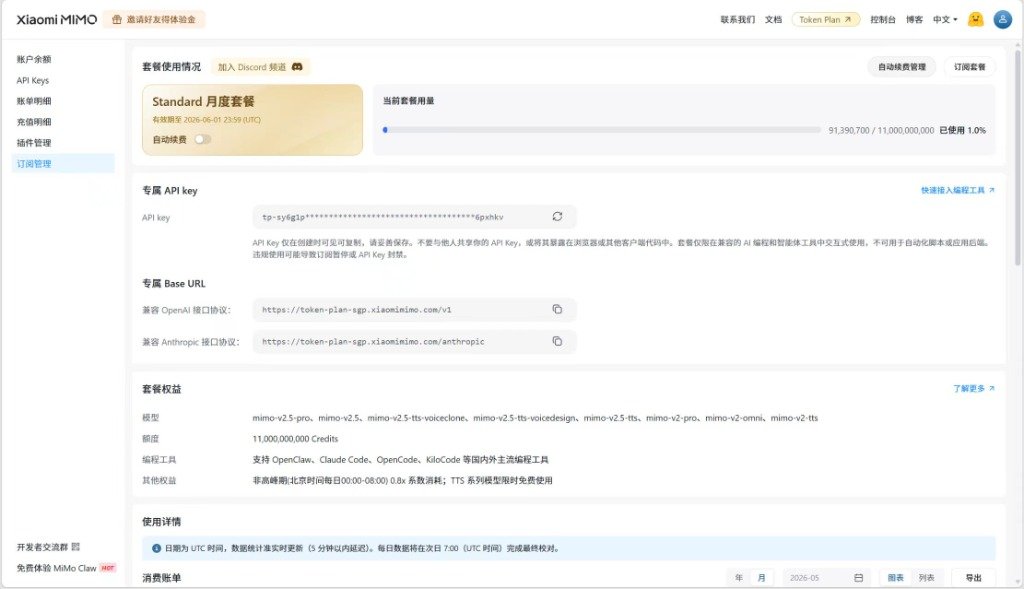
Task: Copy the Anthropic-compatible base URL
Action: pyautogui.click(x=557, y=341)
